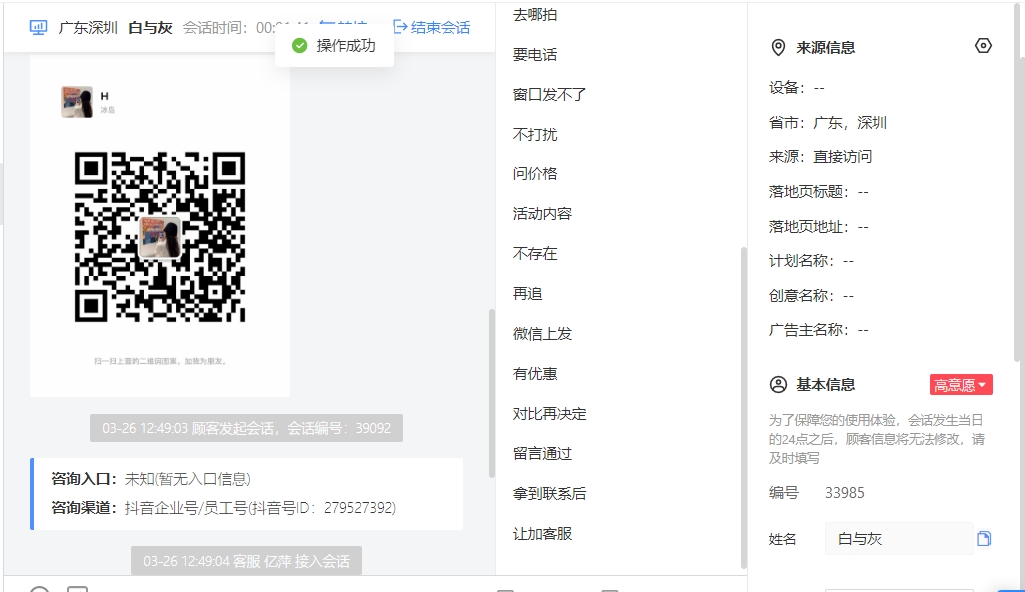Click the quick reply list scrollbar
The height and width of the screenshot is (592, 1025).
click(x=743, y=408)
